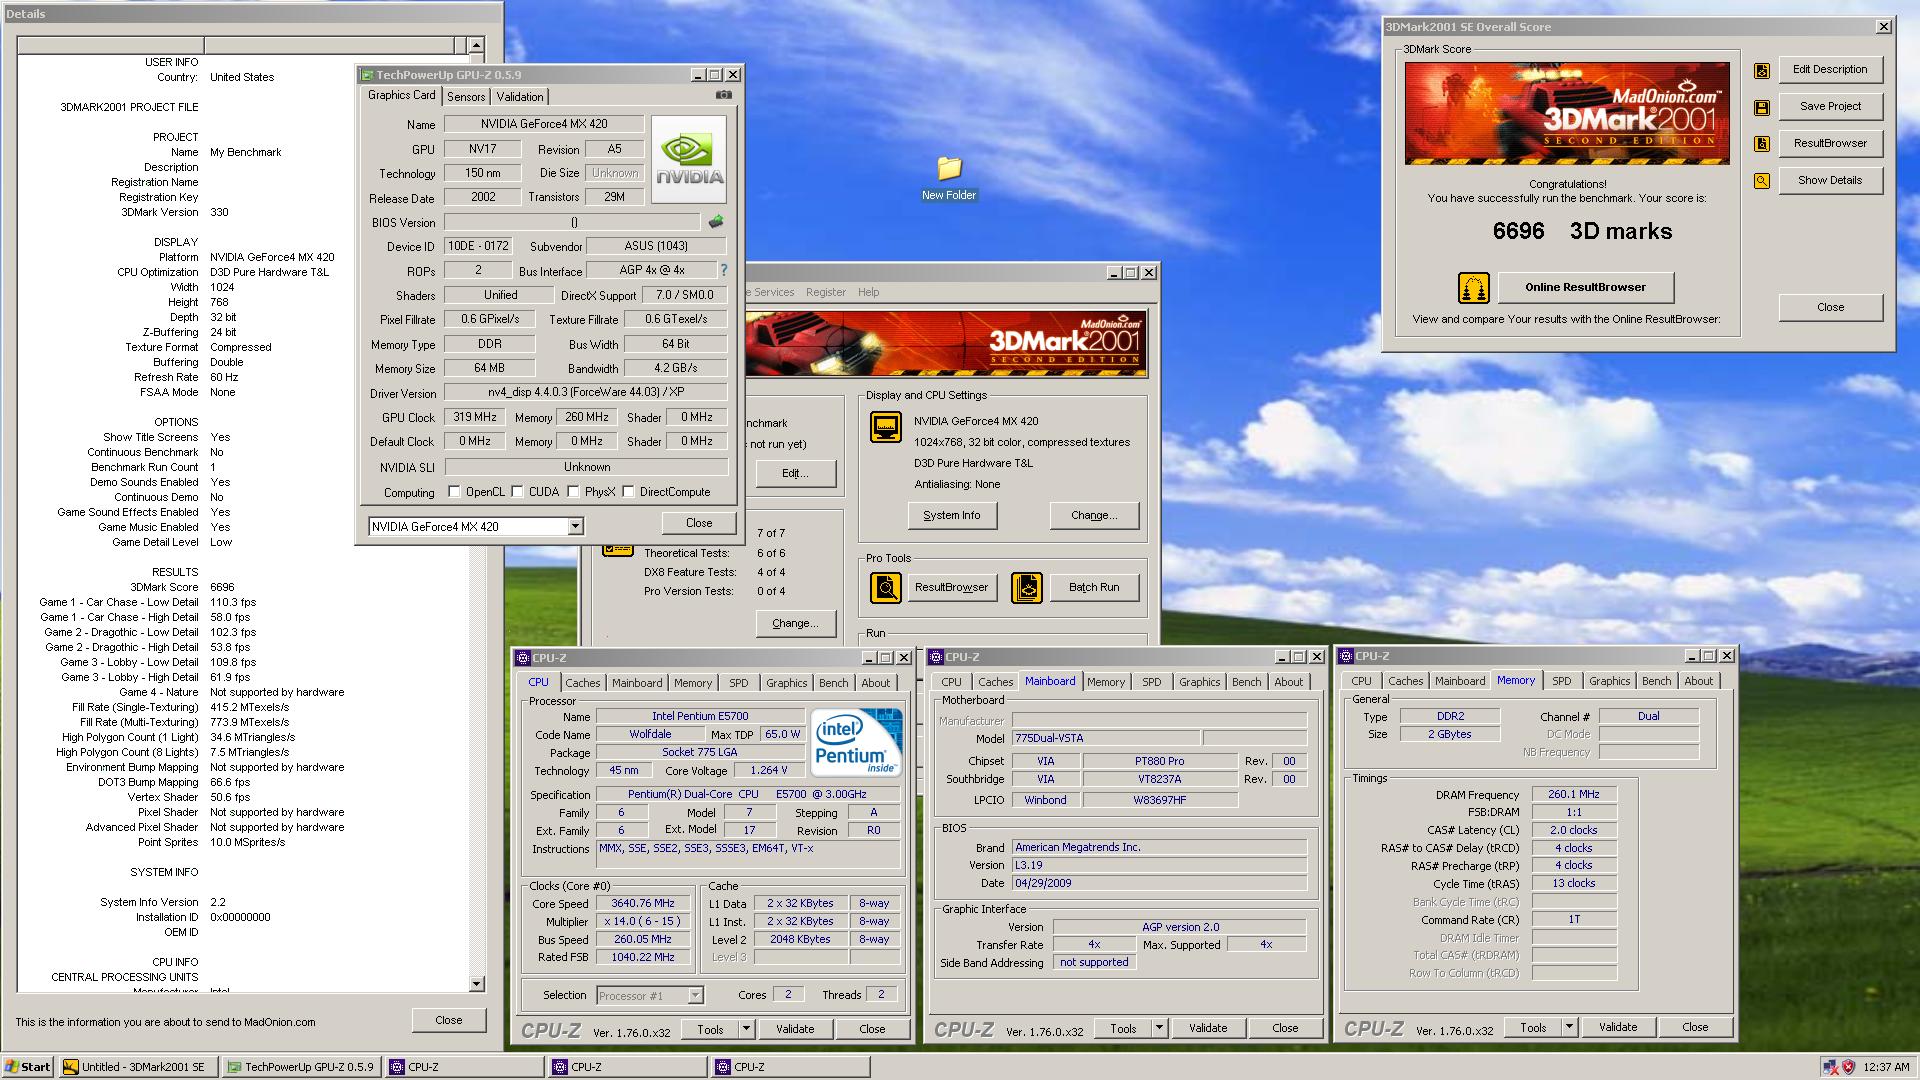Toggle the CUDA checkbox
The height and width of the screenshot is (1080, 1920).
click(x=517, y=491)
